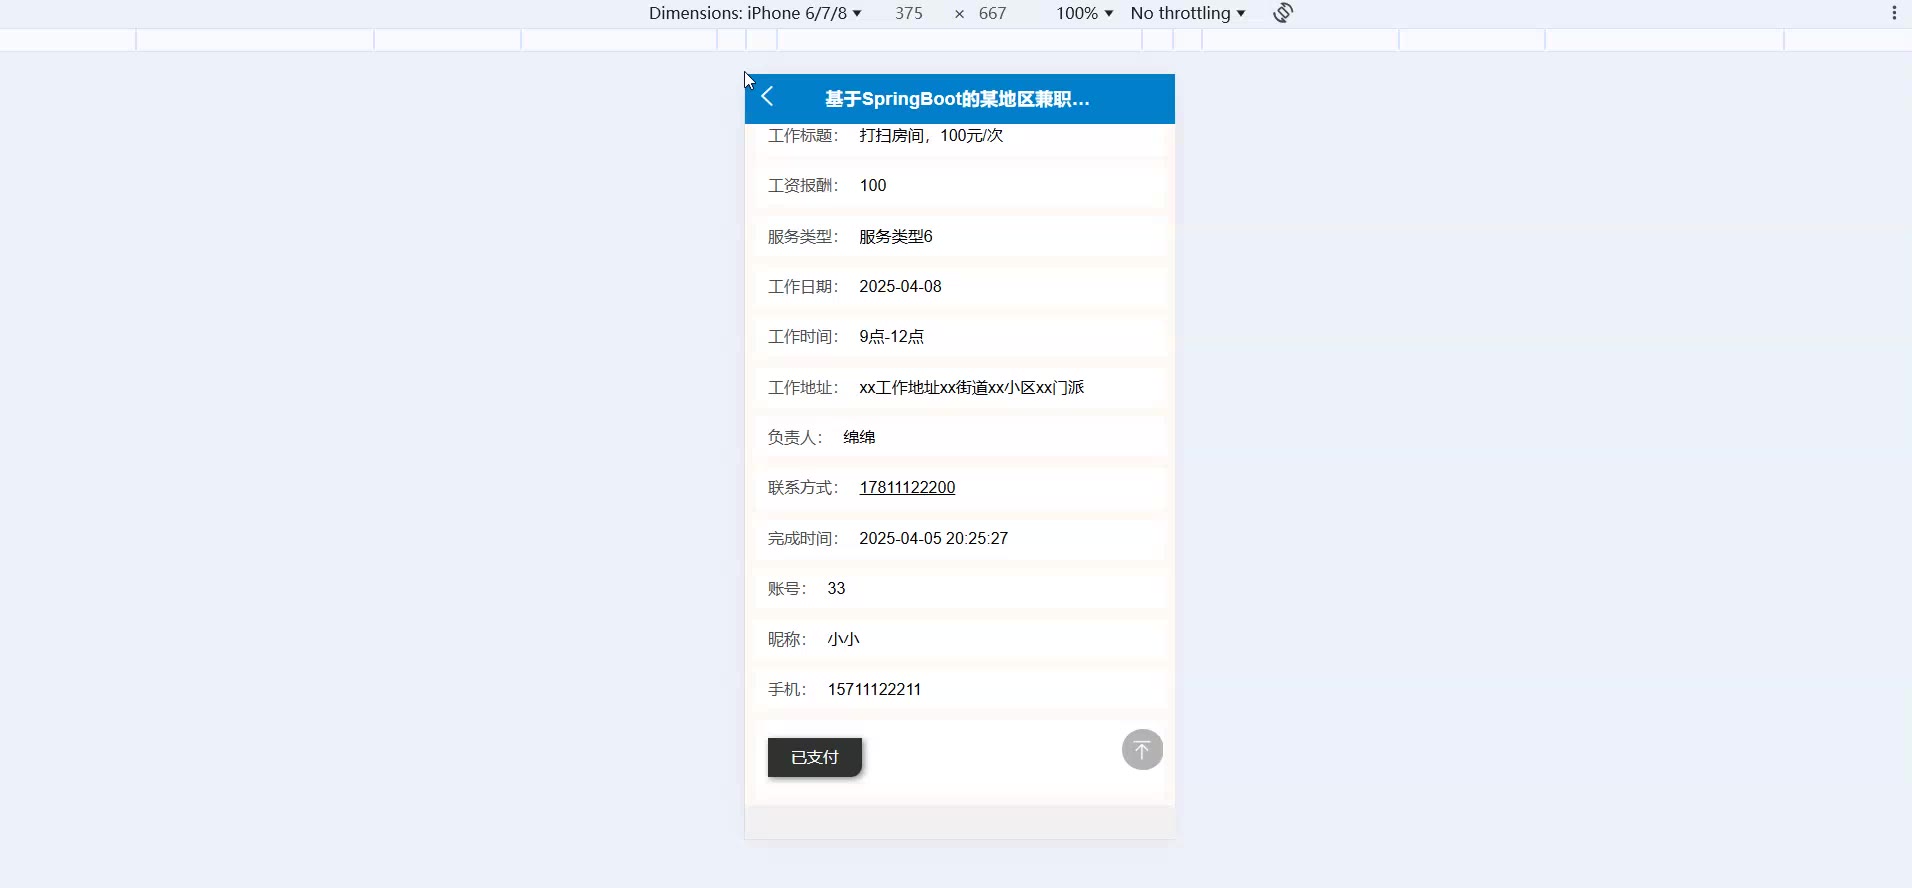The height and width of the screenshot is (888, 1912).
Task: Click the 联系方式 label
Action: [803, 487]
